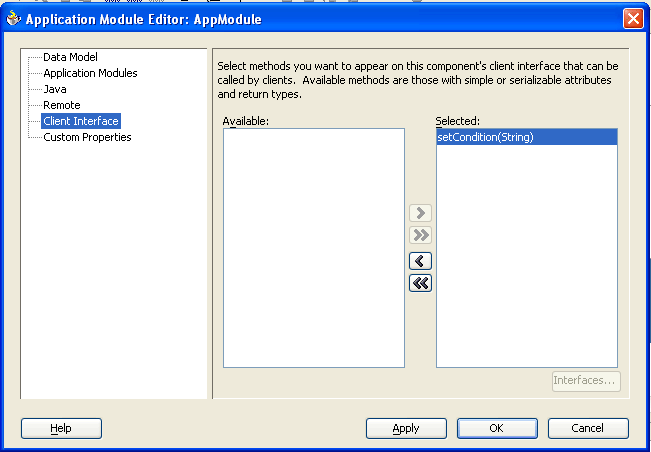
Task: Click the Interfaces... button
Action: coord(586,381)
